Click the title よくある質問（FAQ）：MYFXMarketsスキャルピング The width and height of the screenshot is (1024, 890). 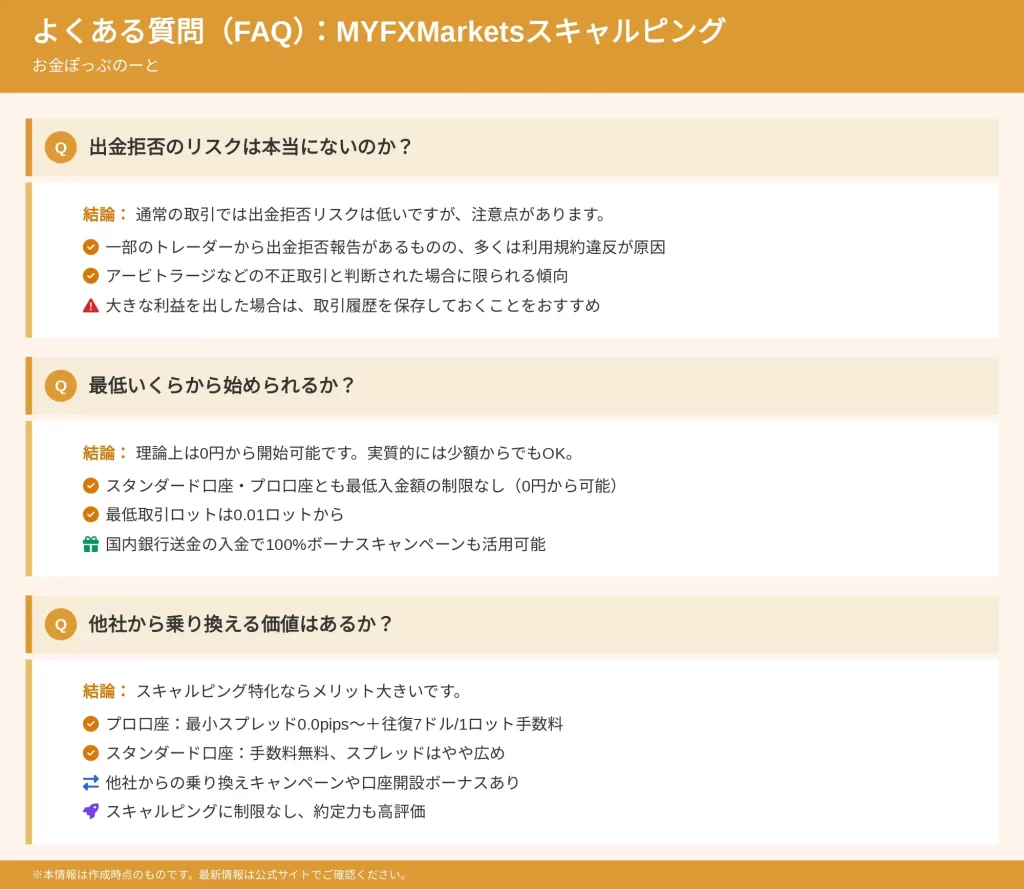coord(379,31)
